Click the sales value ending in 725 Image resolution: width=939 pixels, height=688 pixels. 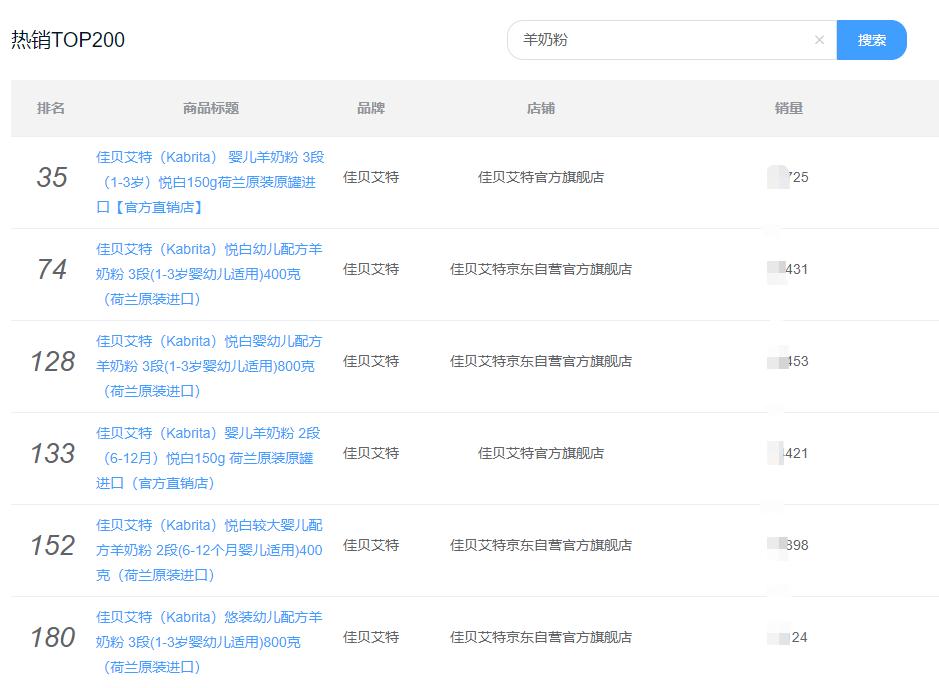788,177
